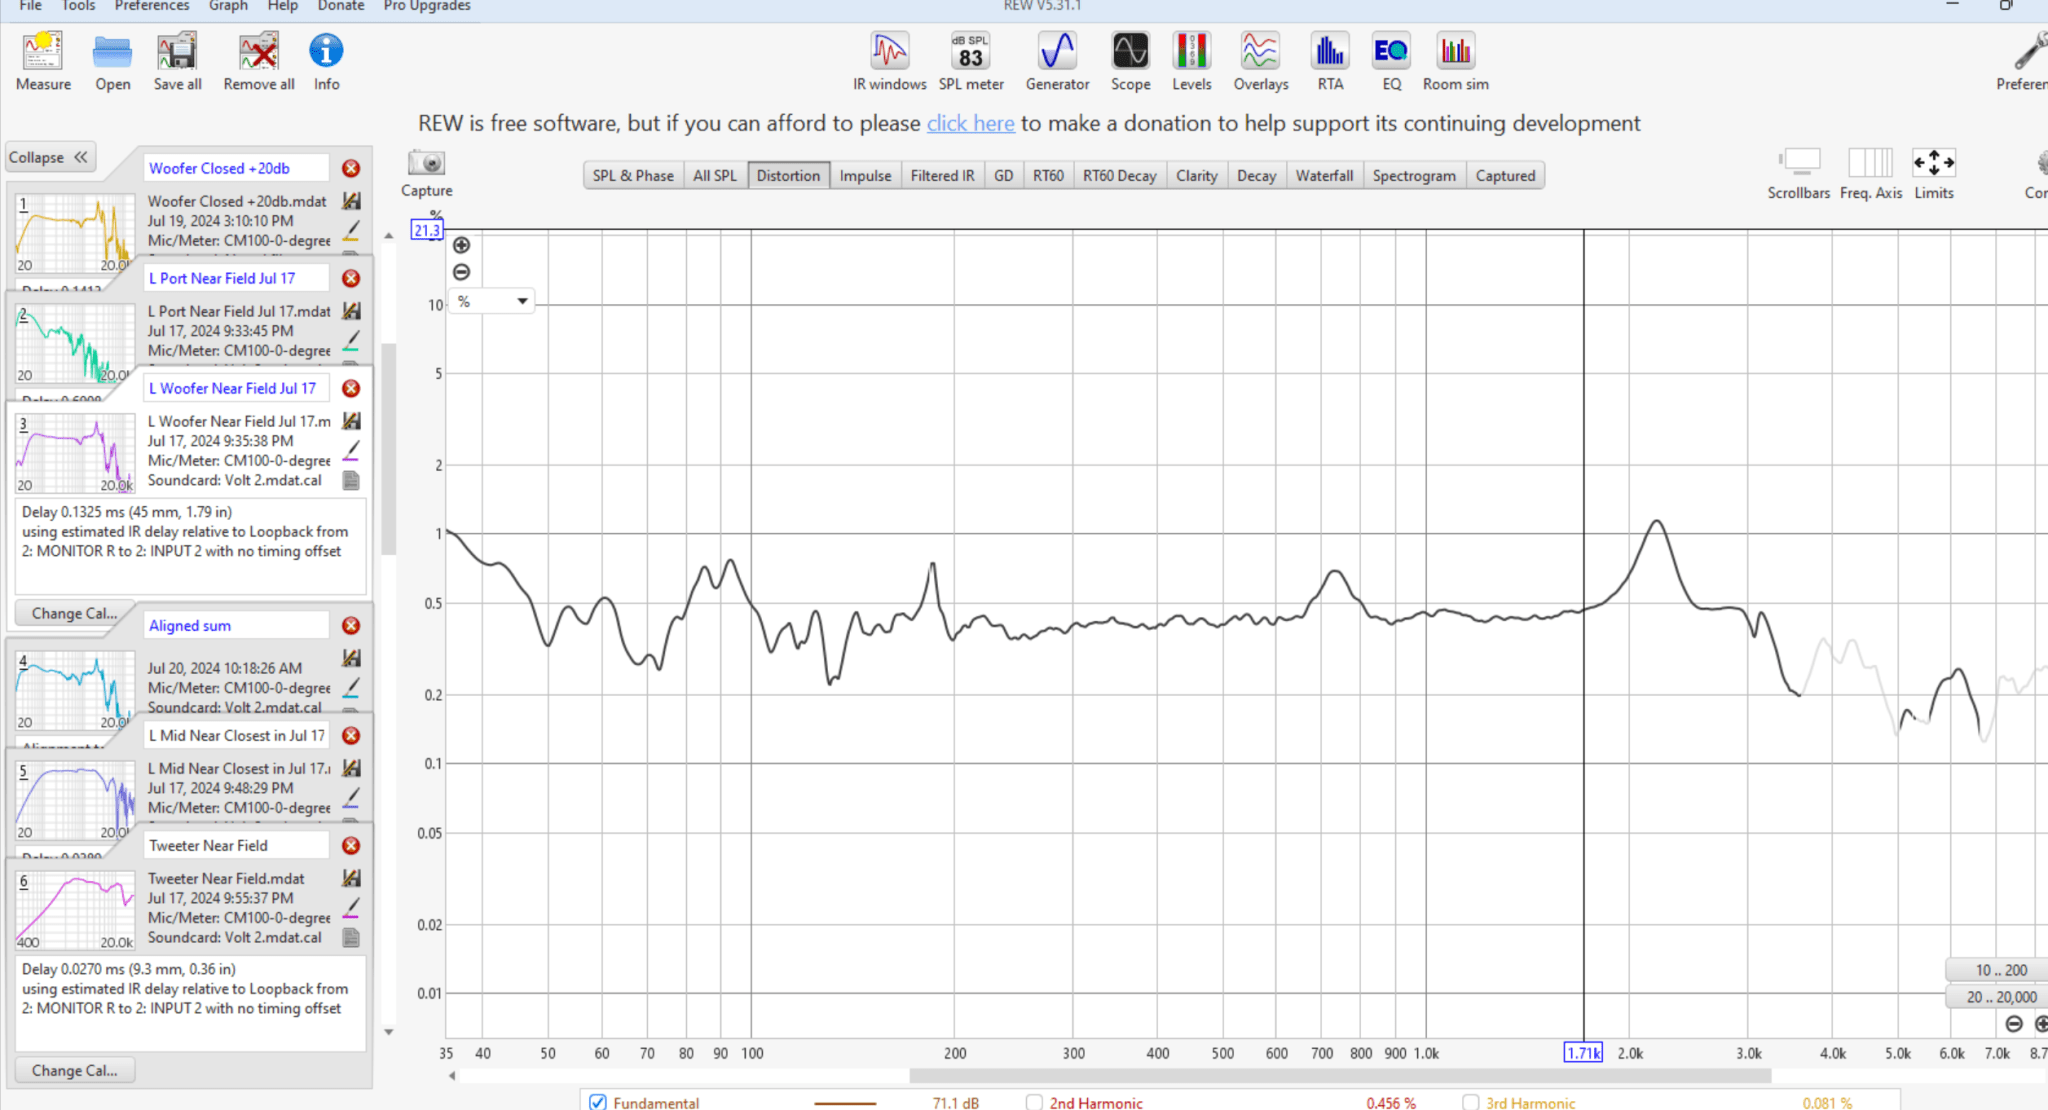This screenshot has height=1110, width=2048.
Task: Select the Woofer Closed +20db thumbnail graph
Action: tap(75, 233)
